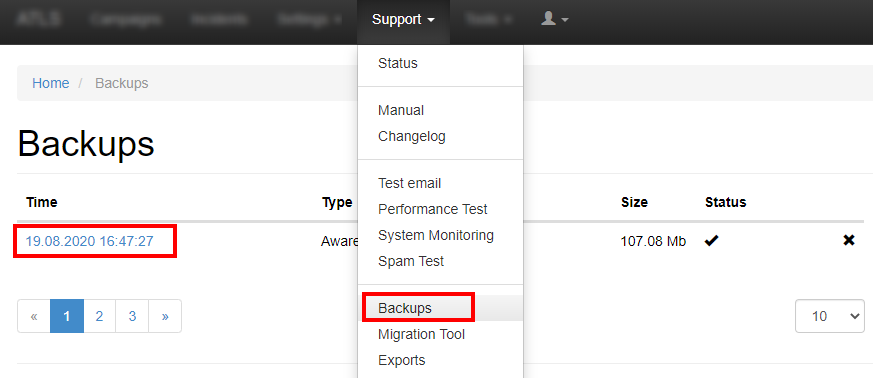
Task: Click the status checkmark icon
Action: [711, 241]
